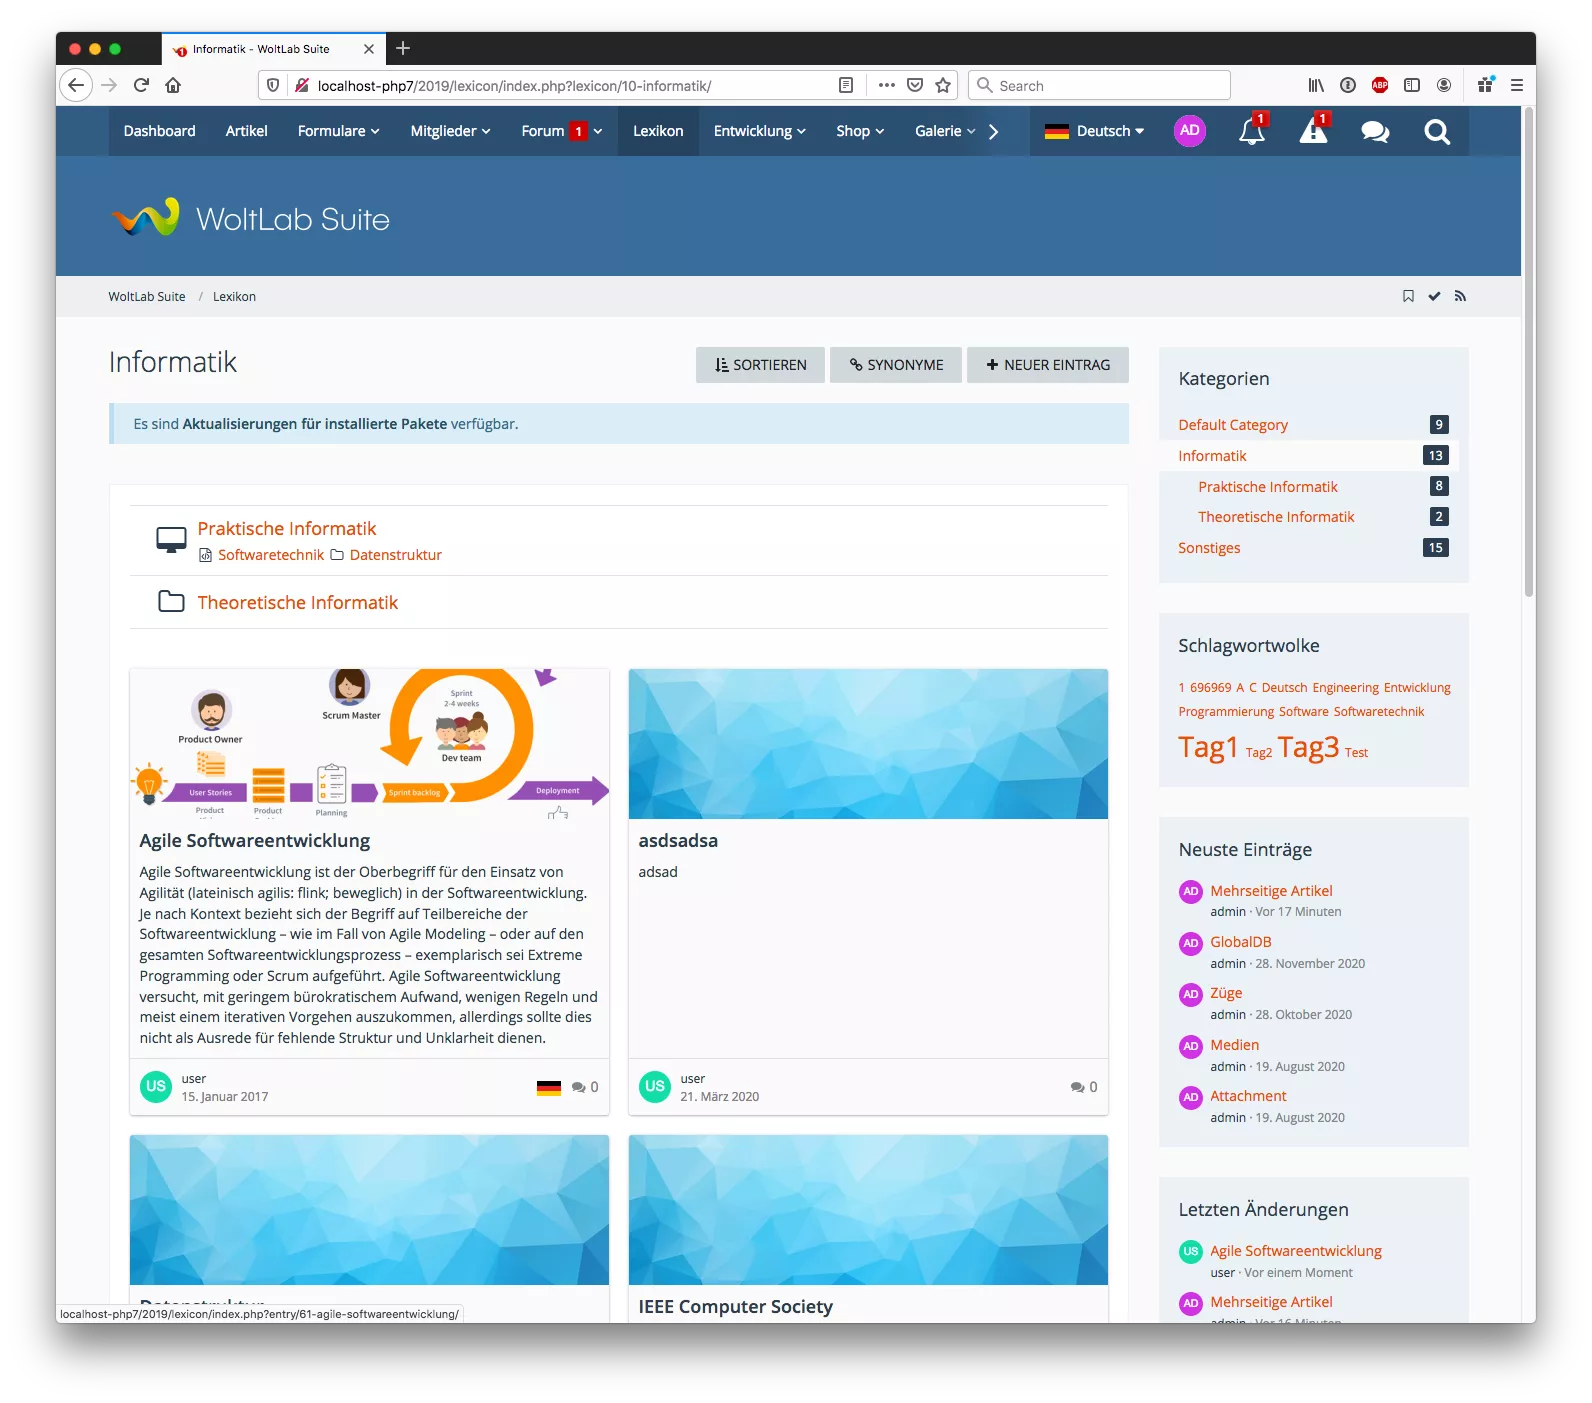Click the moderation warning triangle icon
1592x1403 pixels.
pyautogui.click(x=1313, y=131)
